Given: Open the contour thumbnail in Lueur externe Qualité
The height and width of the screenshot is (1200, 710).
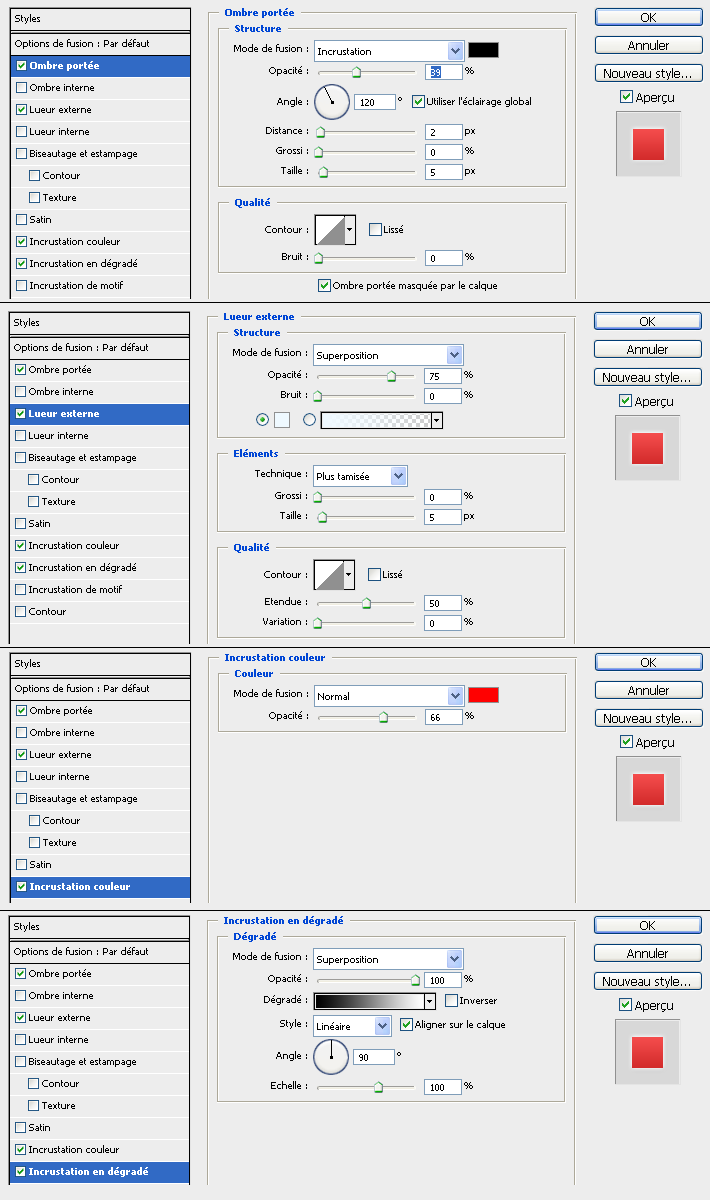Looking at the screenshot, I should [328, 575].
